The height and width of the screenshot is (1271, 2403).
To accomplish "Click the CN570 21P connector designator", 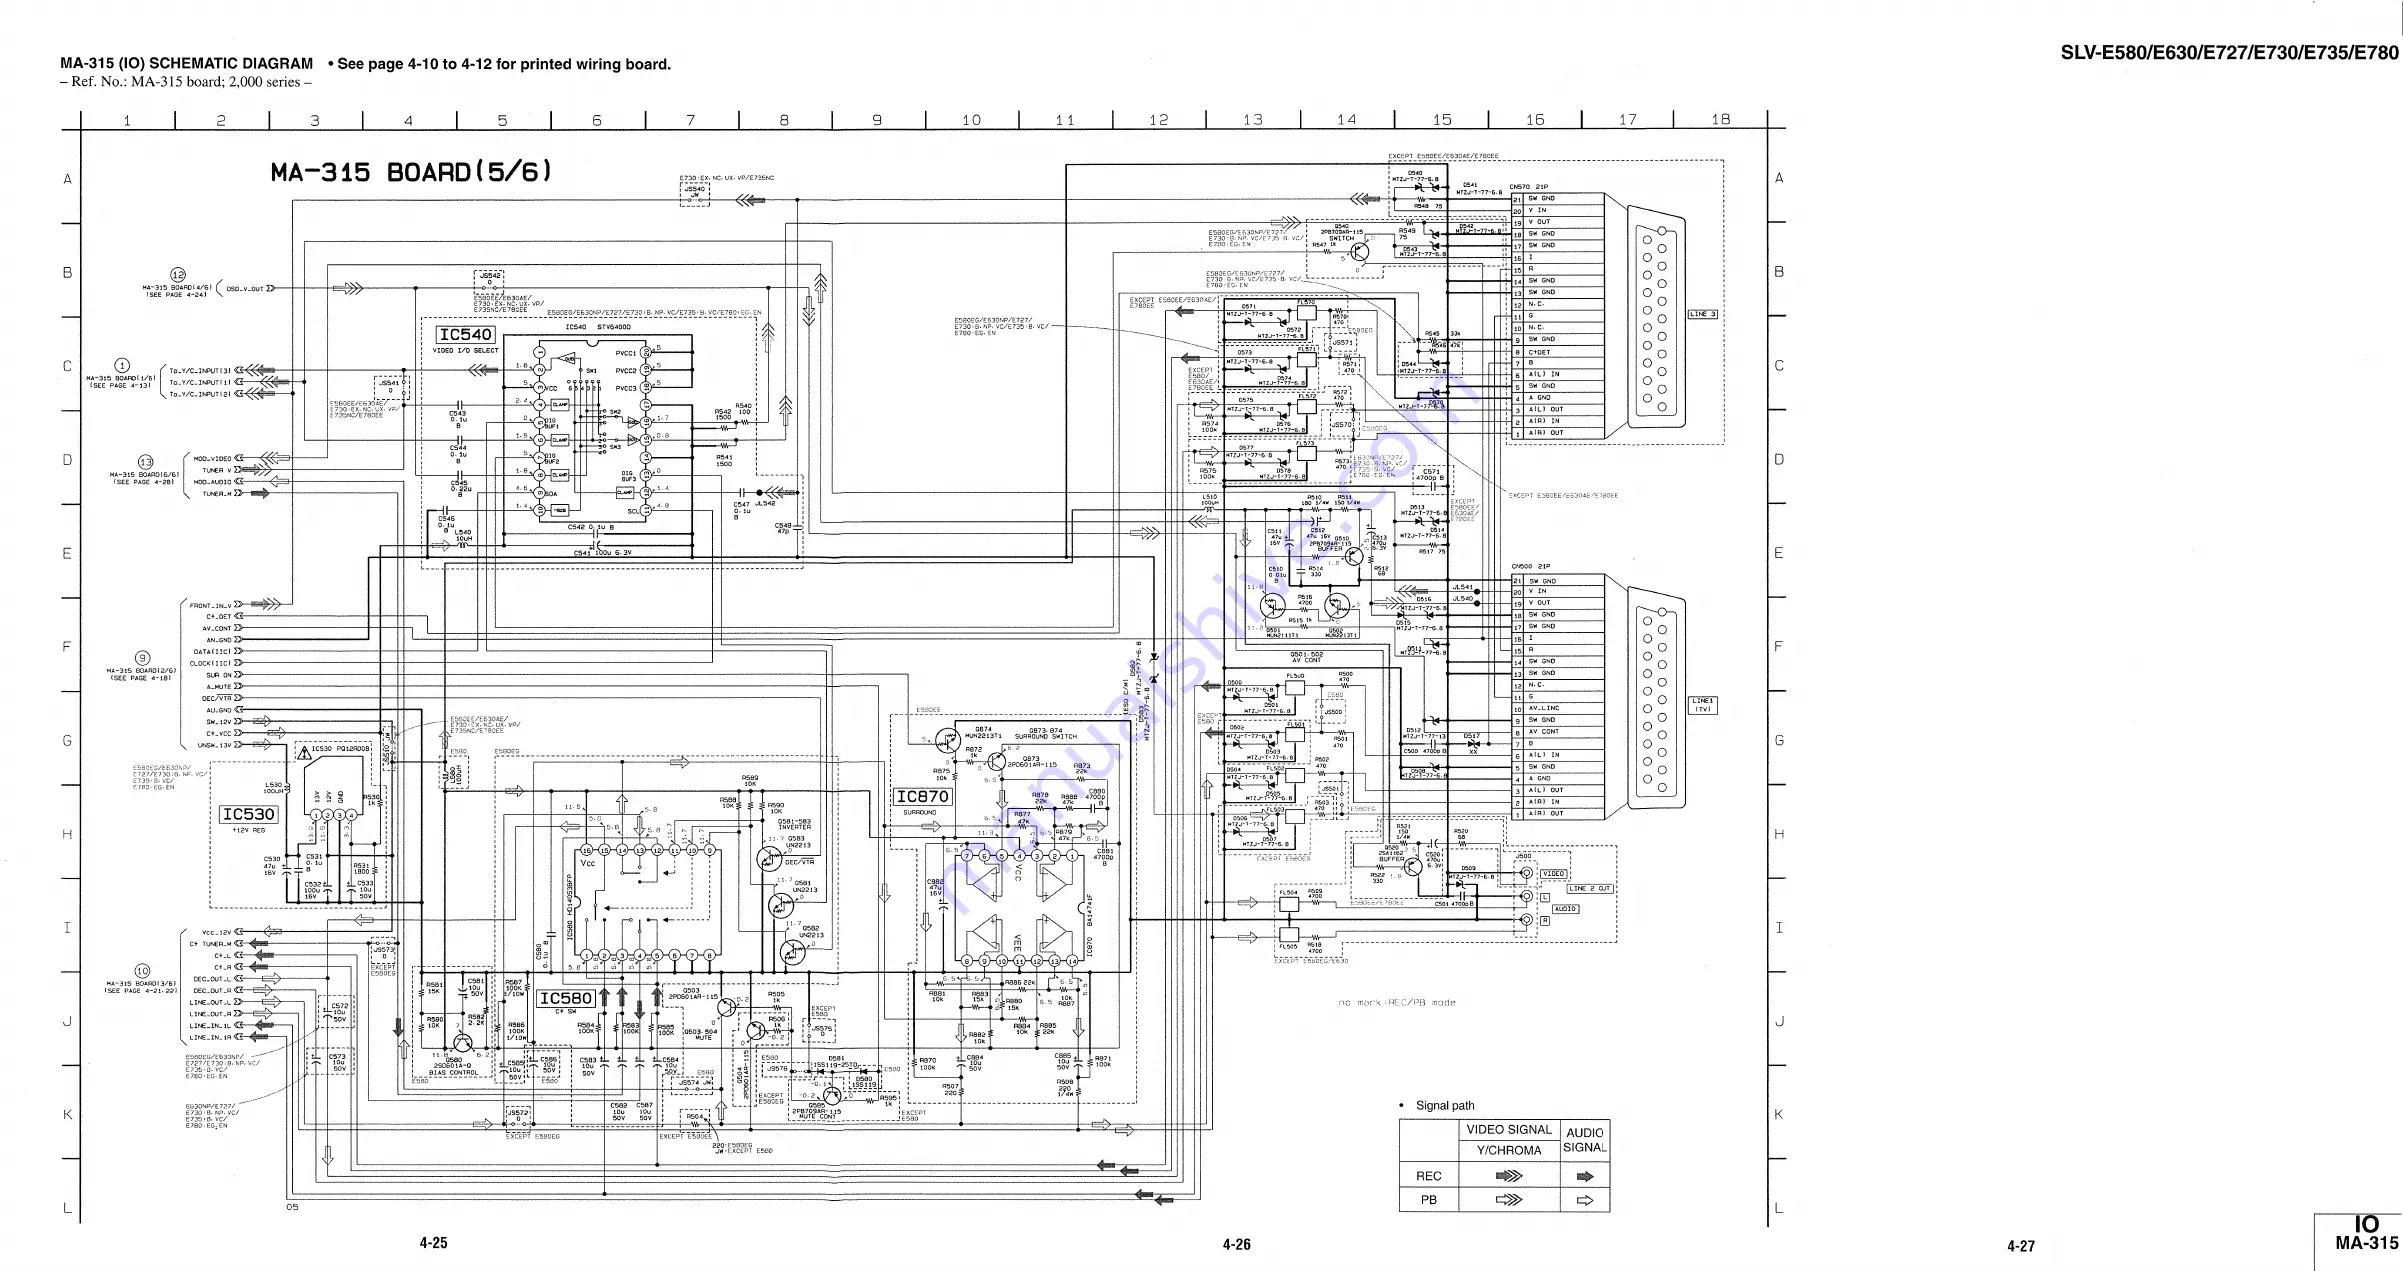I will pyautogui.click(x=1528, y=187).
